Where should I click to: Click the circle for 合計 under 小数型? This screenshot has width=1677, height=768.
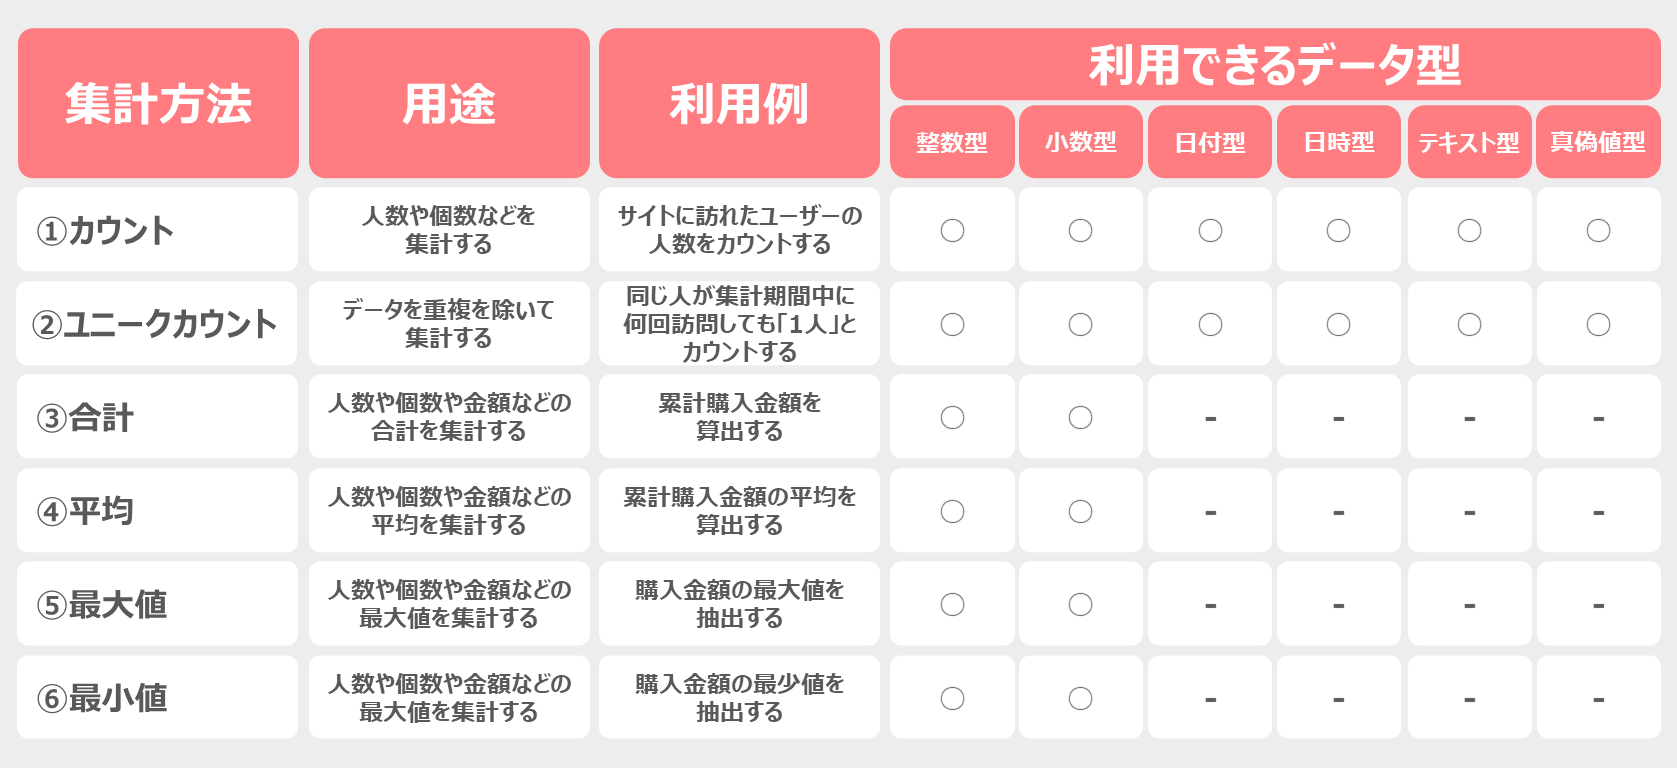click(1080, 417)
